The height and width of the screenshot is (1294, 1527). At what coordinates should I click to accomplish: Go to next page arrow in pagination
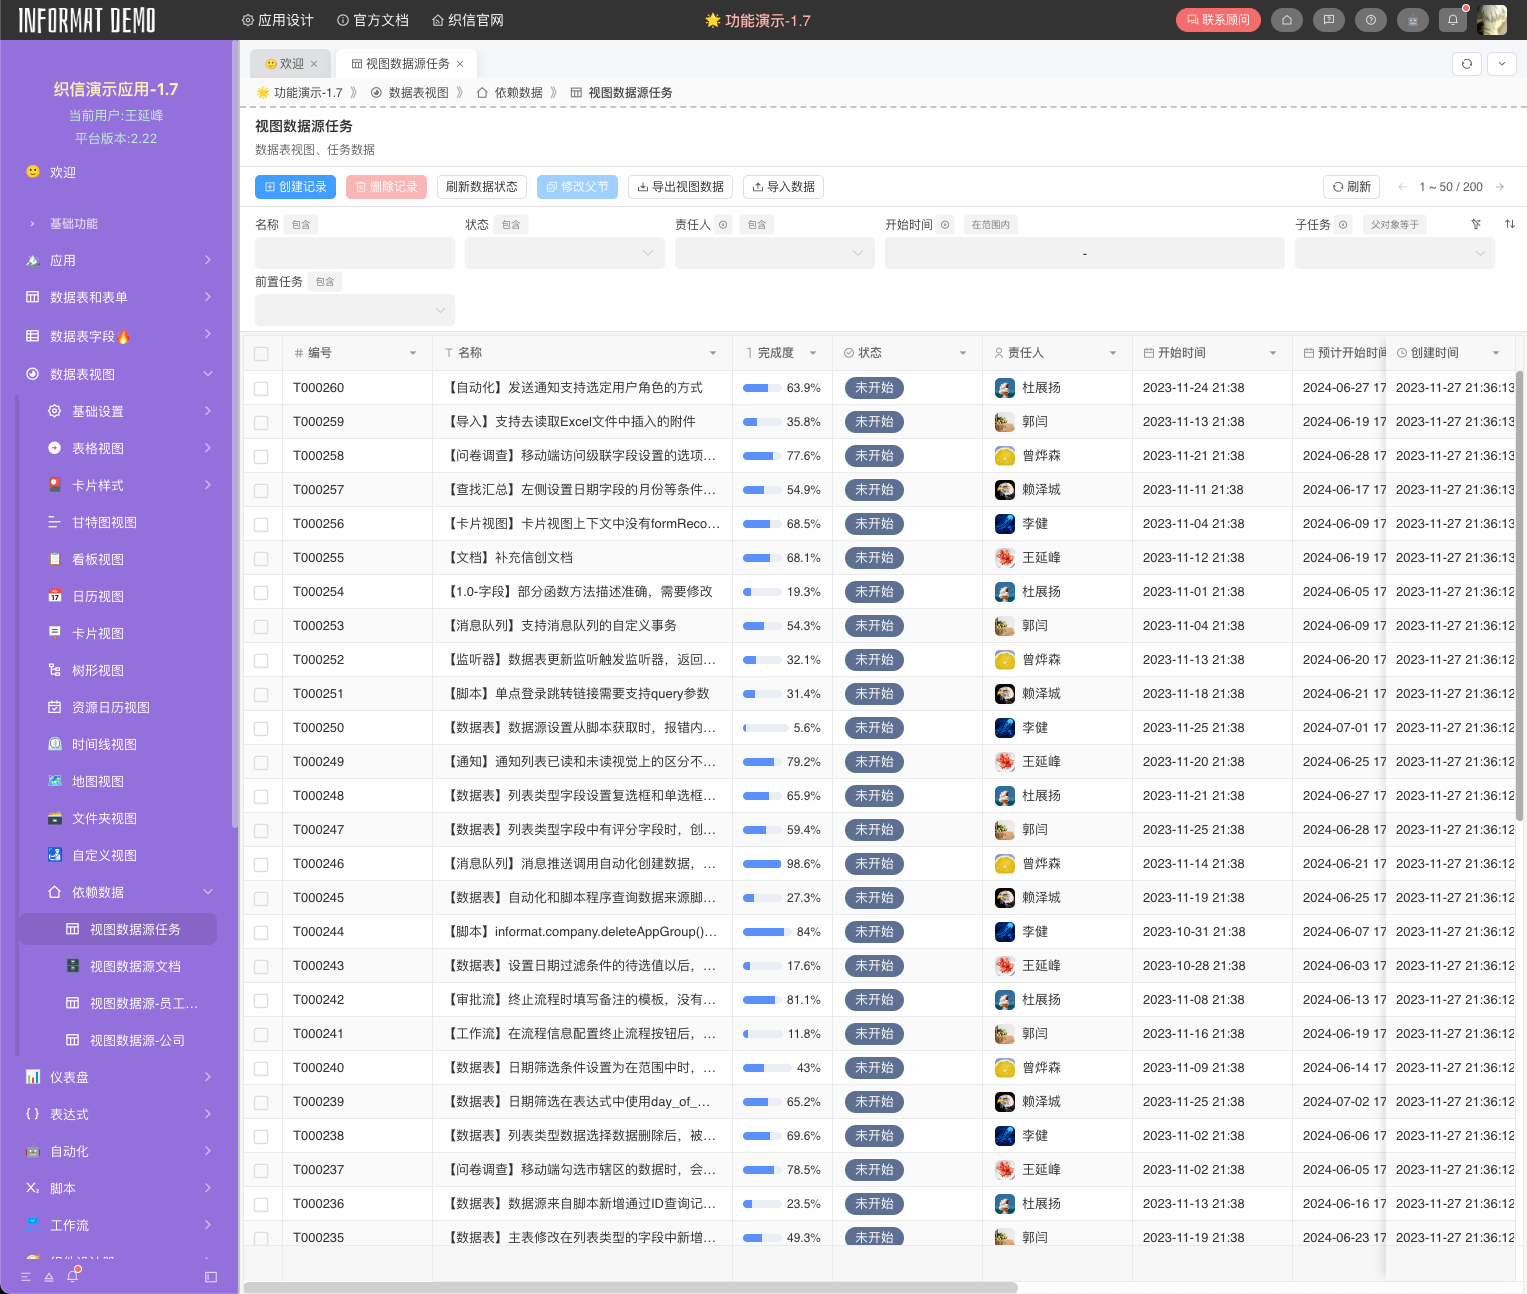click(1499, 187)
